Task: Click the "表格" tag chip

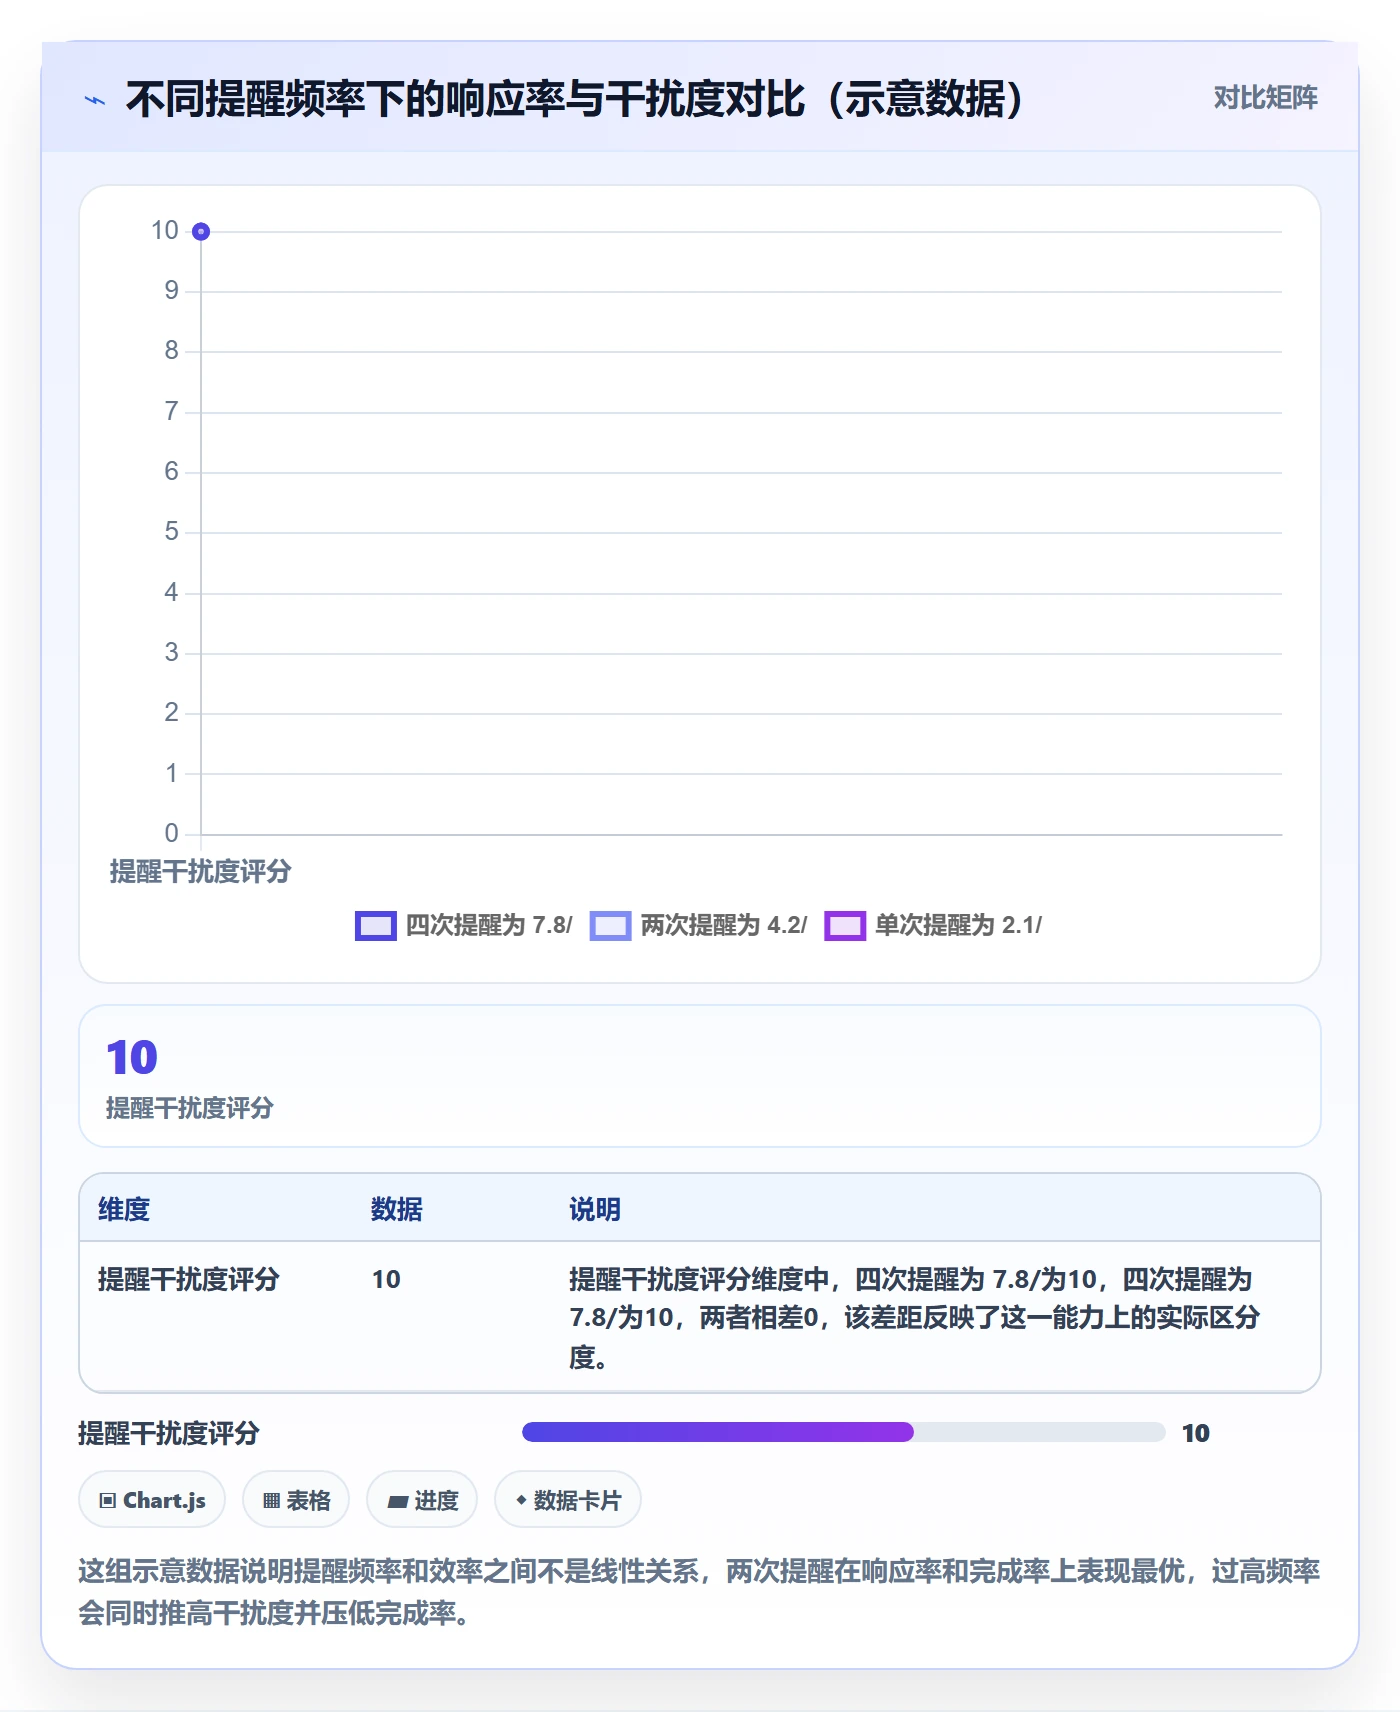Action: coord(296,1500)
